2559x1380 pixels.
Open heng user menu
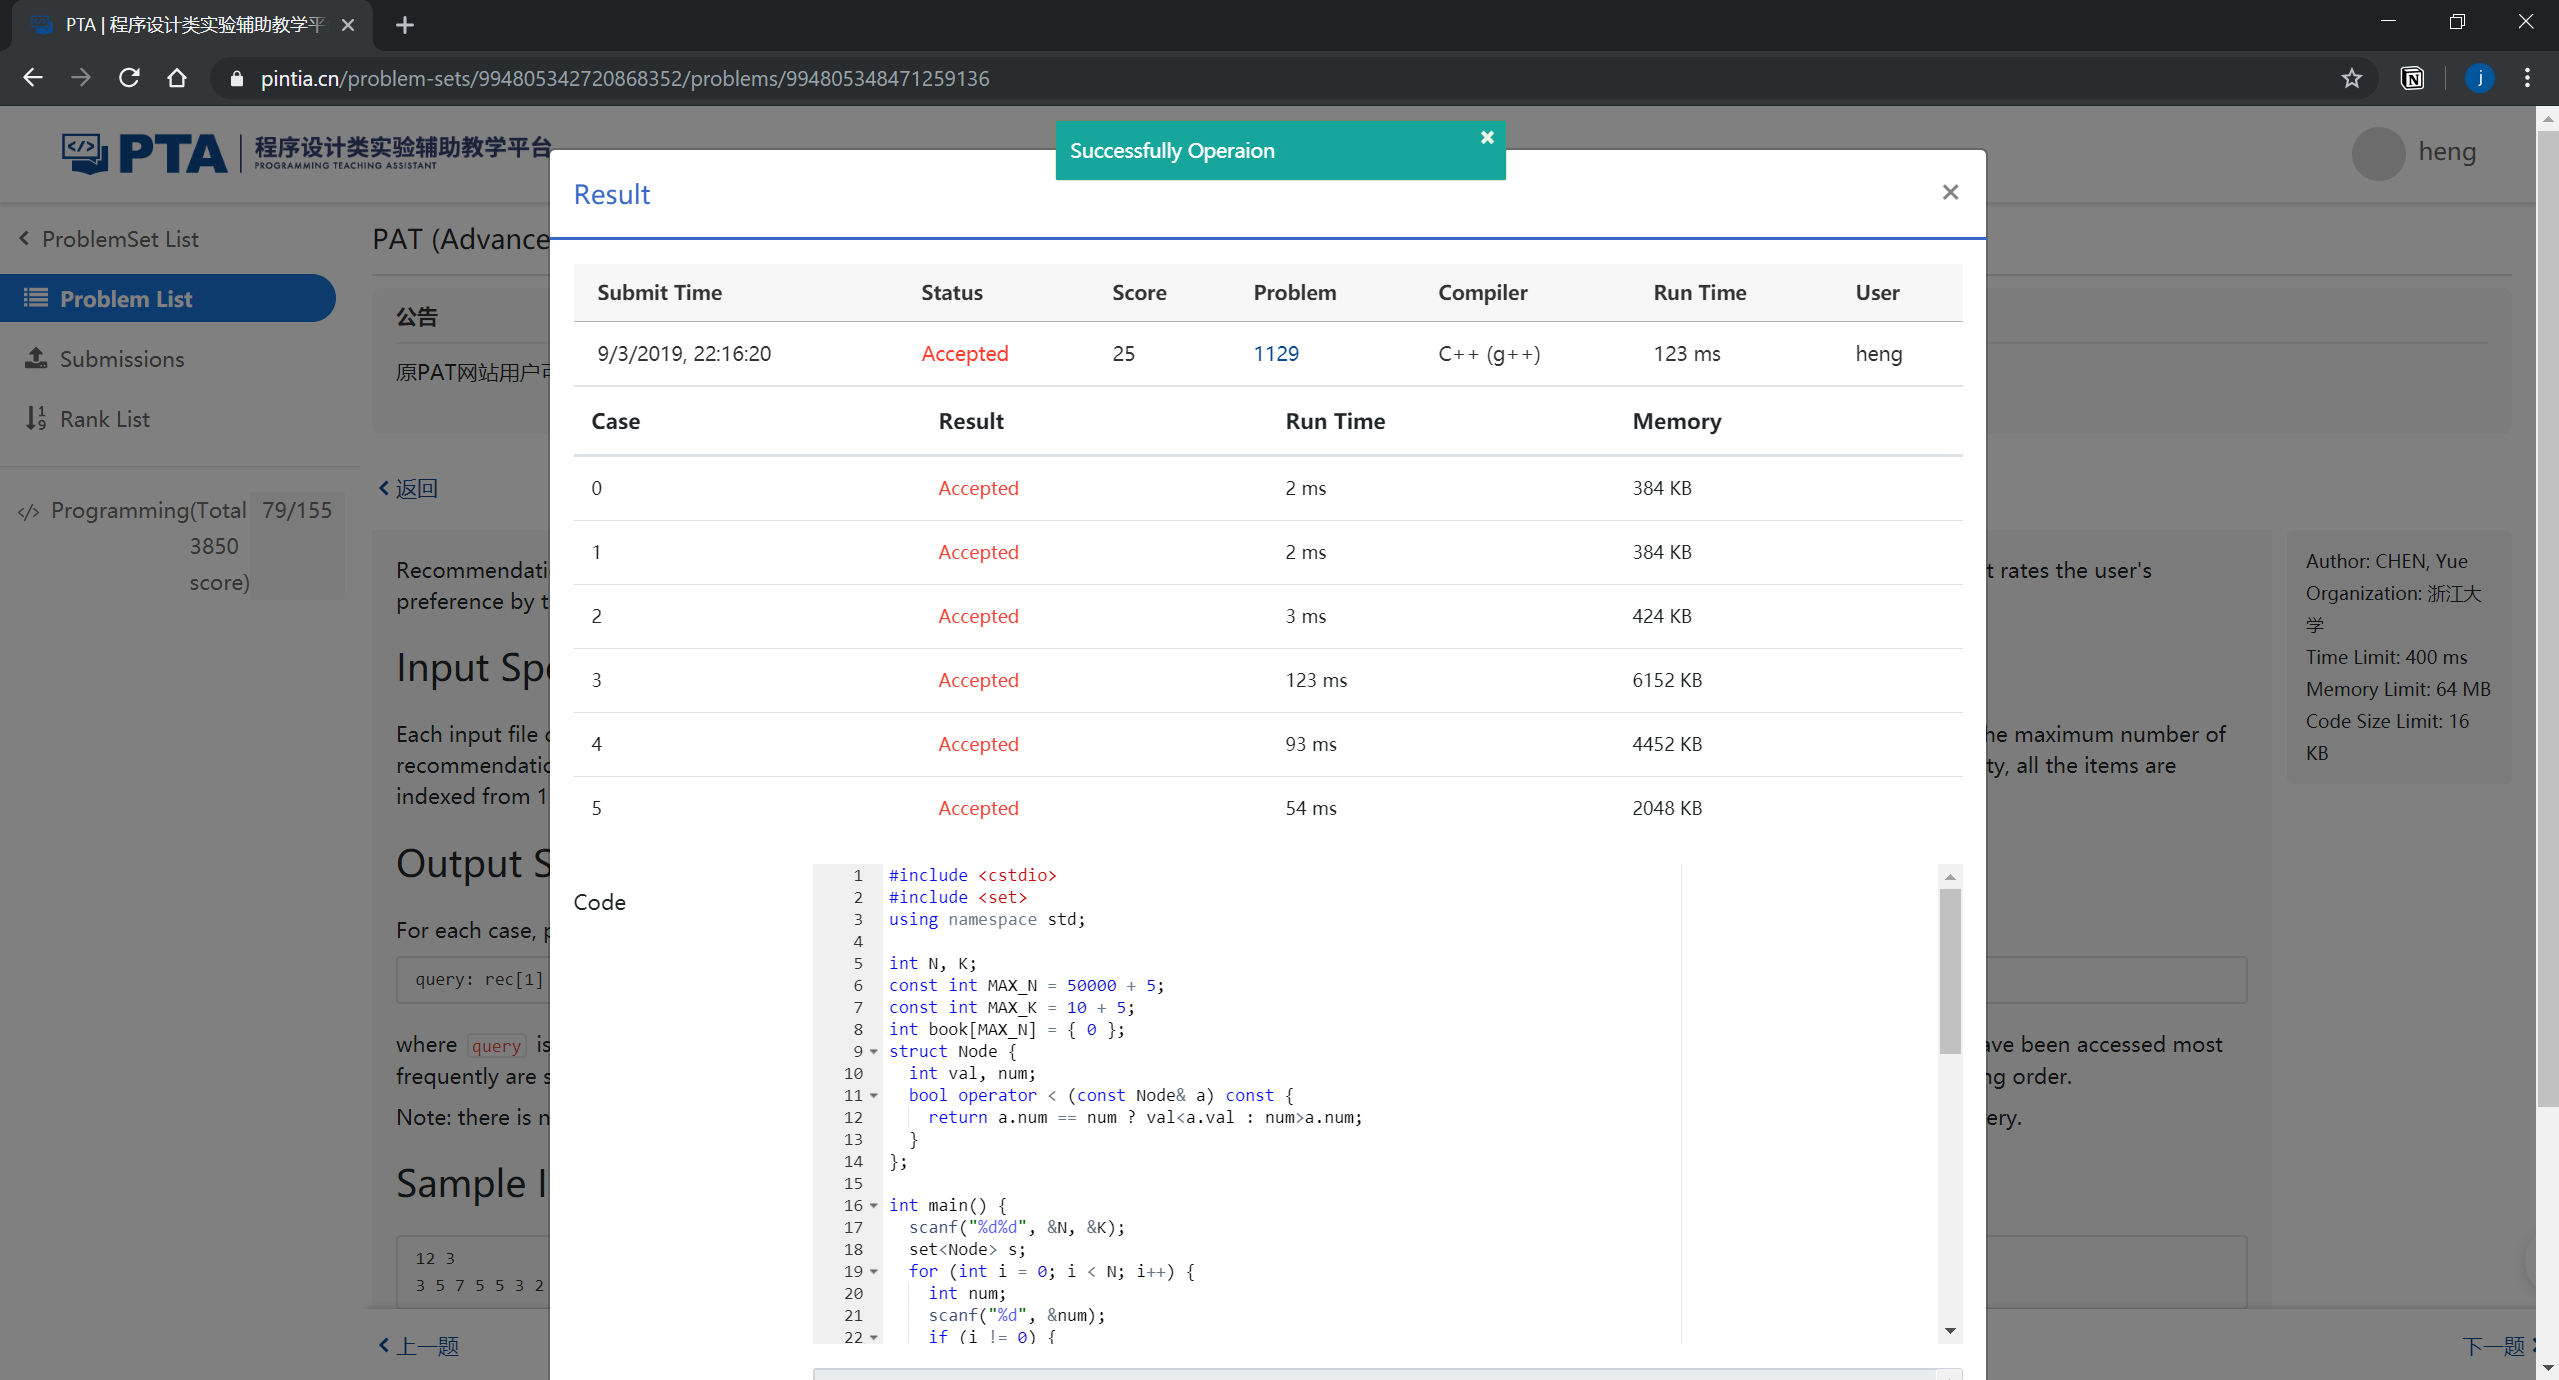(x=2447, y=151)
